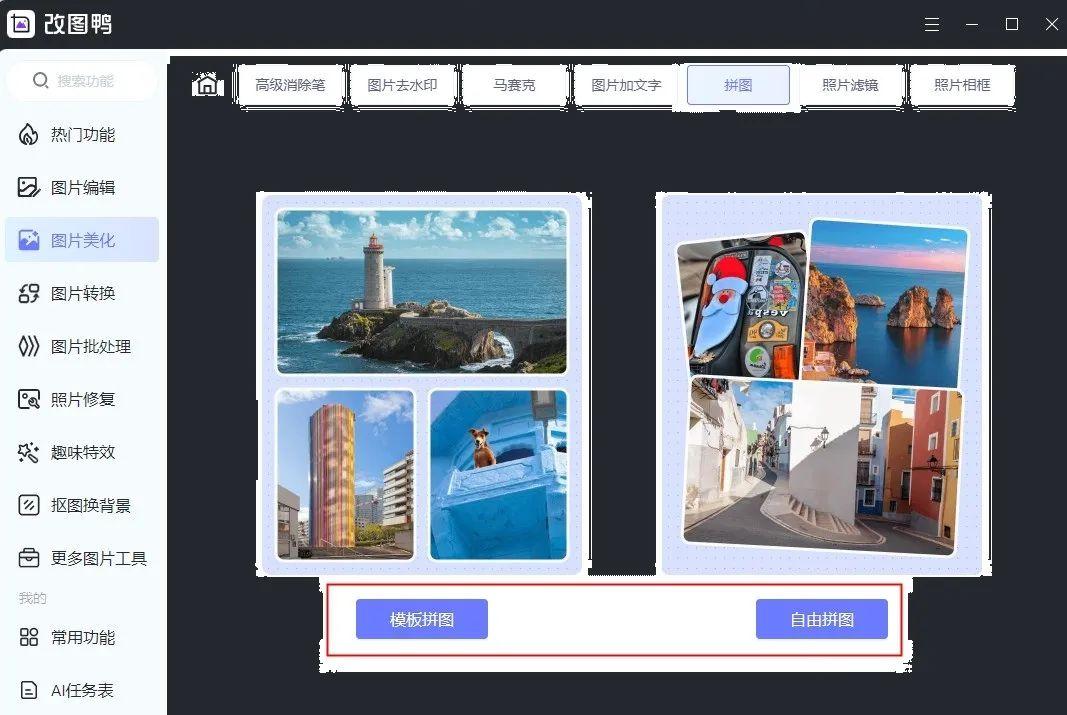Open the 图片去水印 tab
The image size is (1067, 715).
tap(402, 86)
